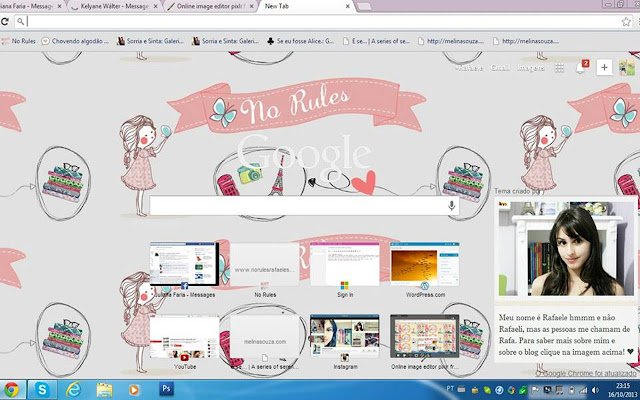Click the Google Chrome foi atualizado link
The image size is (640, 400).
587,373
